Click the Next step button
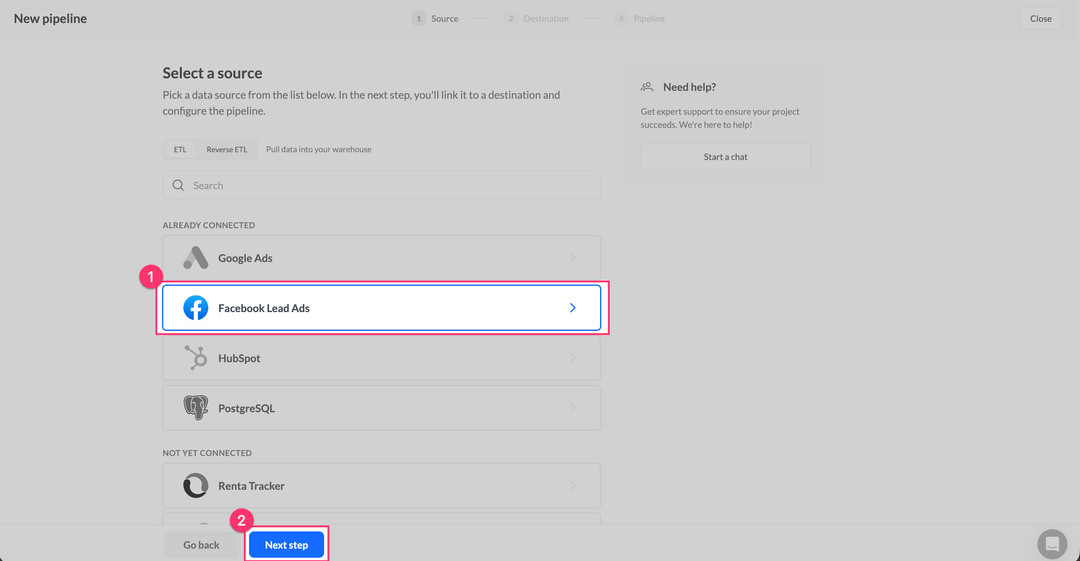The height and width of the screenshot is (561, 1080). coord(287,544)
